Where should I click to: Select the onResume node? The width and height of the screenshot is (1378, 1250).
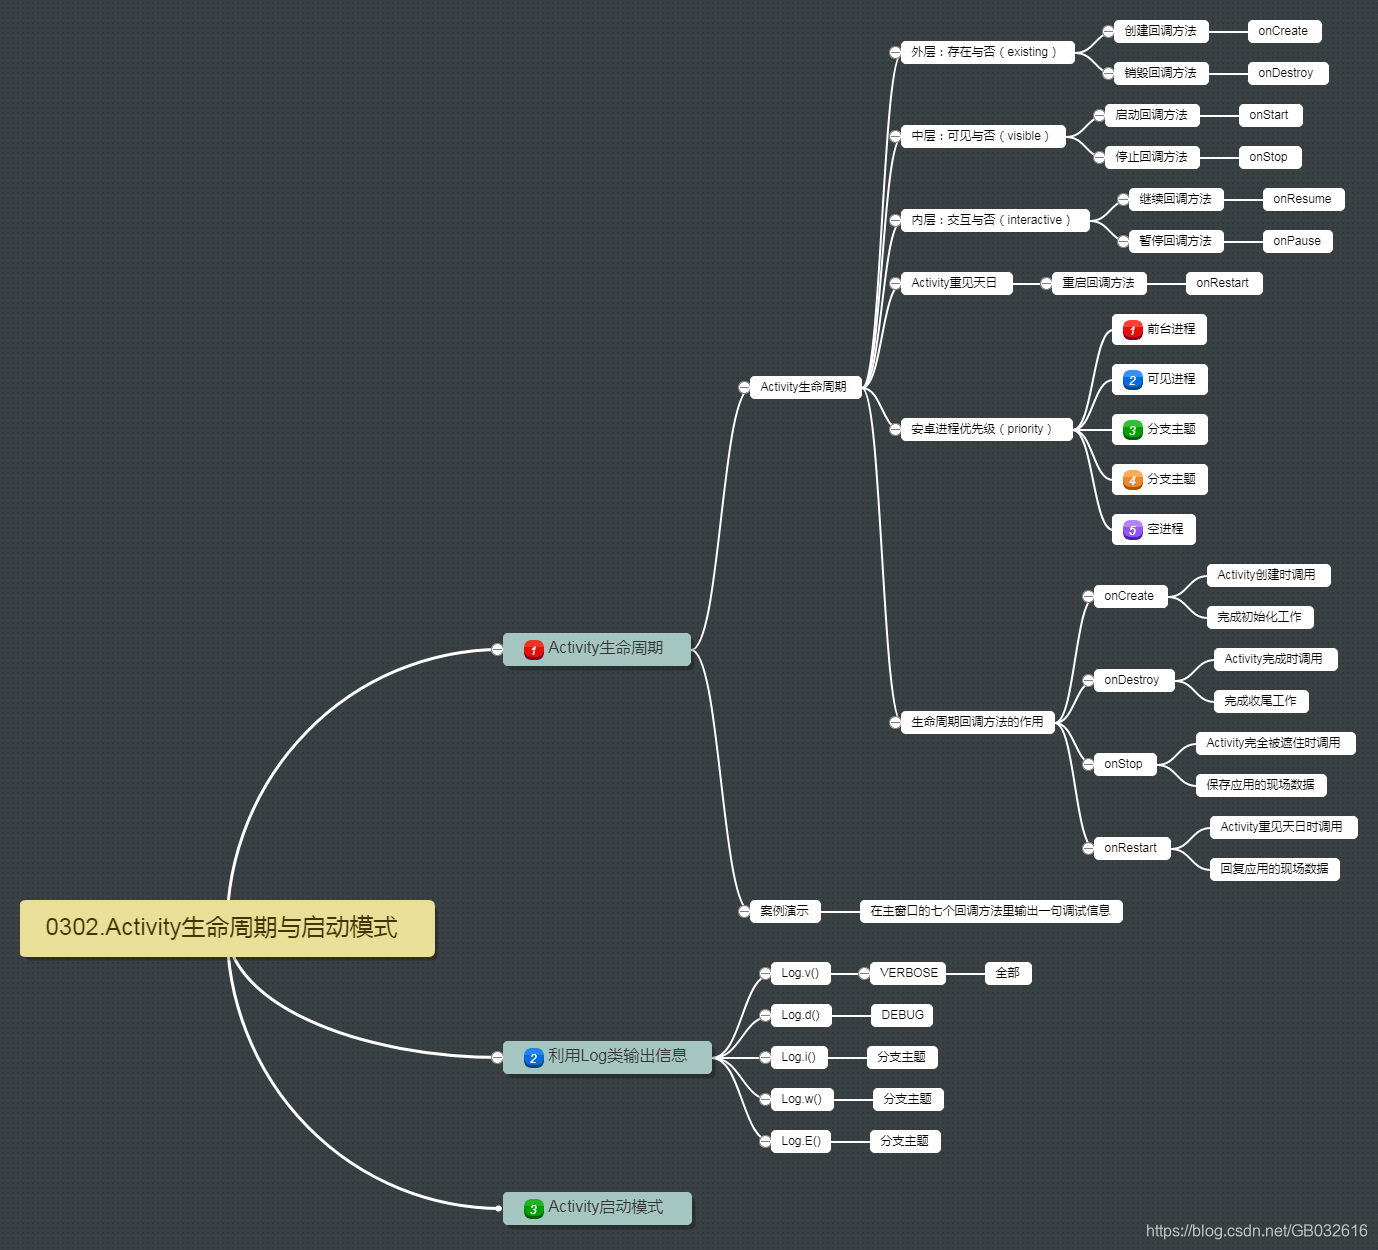(x=1303, y=199)
